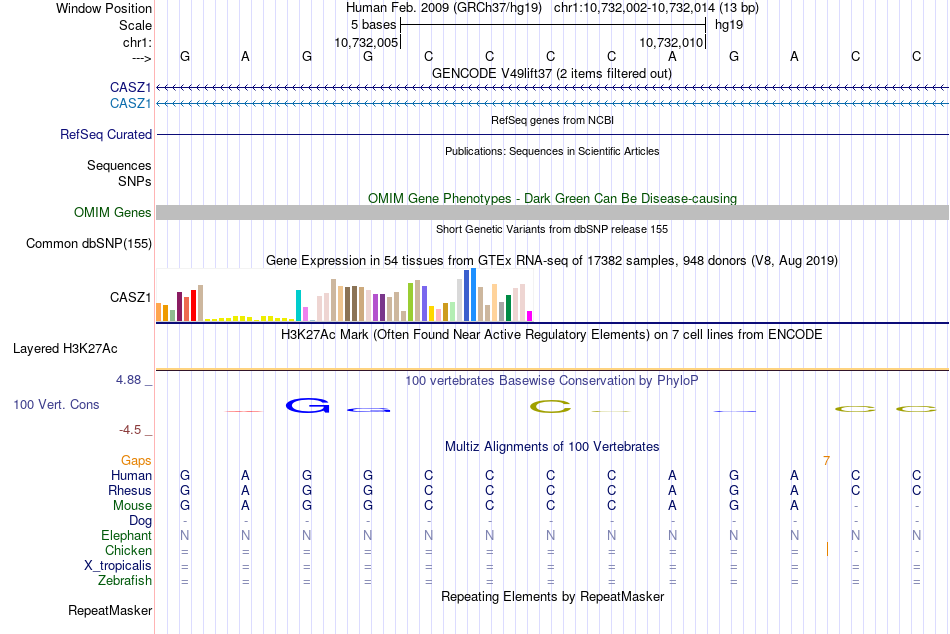Viewport: 950px width, 634px height.
Task: Click the ---> strand direction arrow
Action: [x=142, y=58]
